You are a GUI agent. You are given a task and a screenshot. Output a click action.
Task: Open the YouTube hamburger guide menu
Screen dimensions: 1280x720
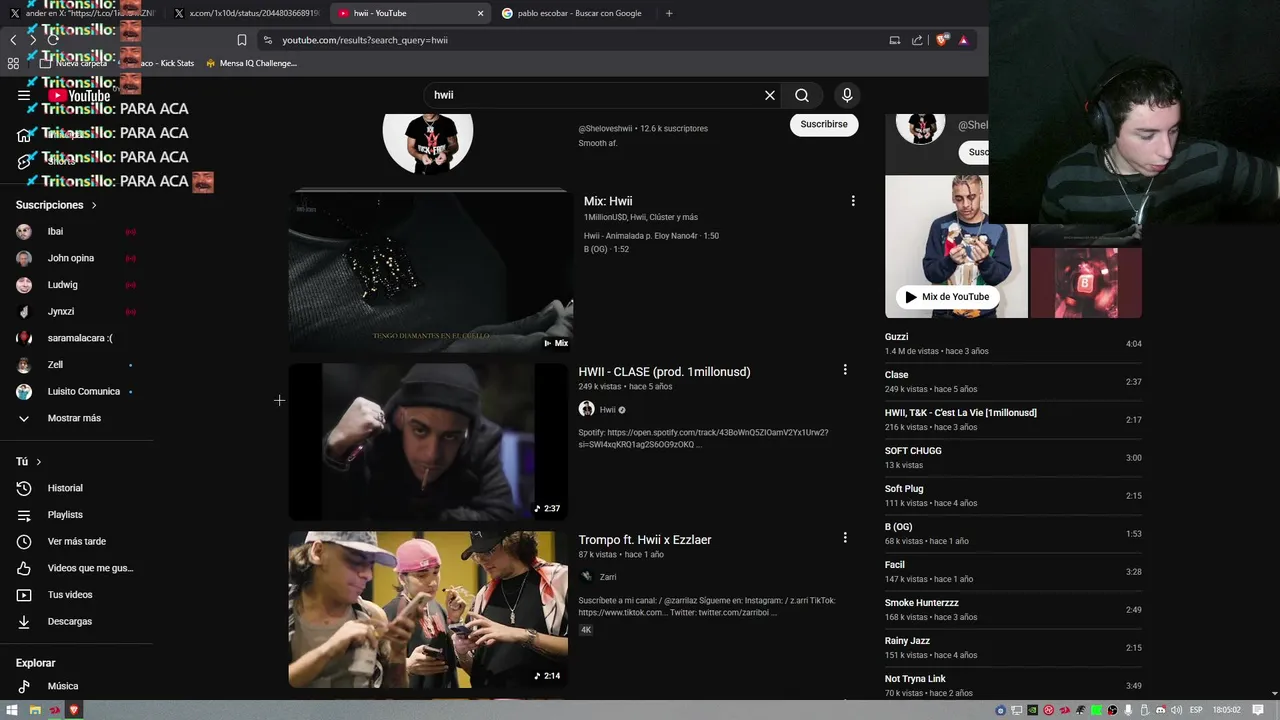point(24,95)
